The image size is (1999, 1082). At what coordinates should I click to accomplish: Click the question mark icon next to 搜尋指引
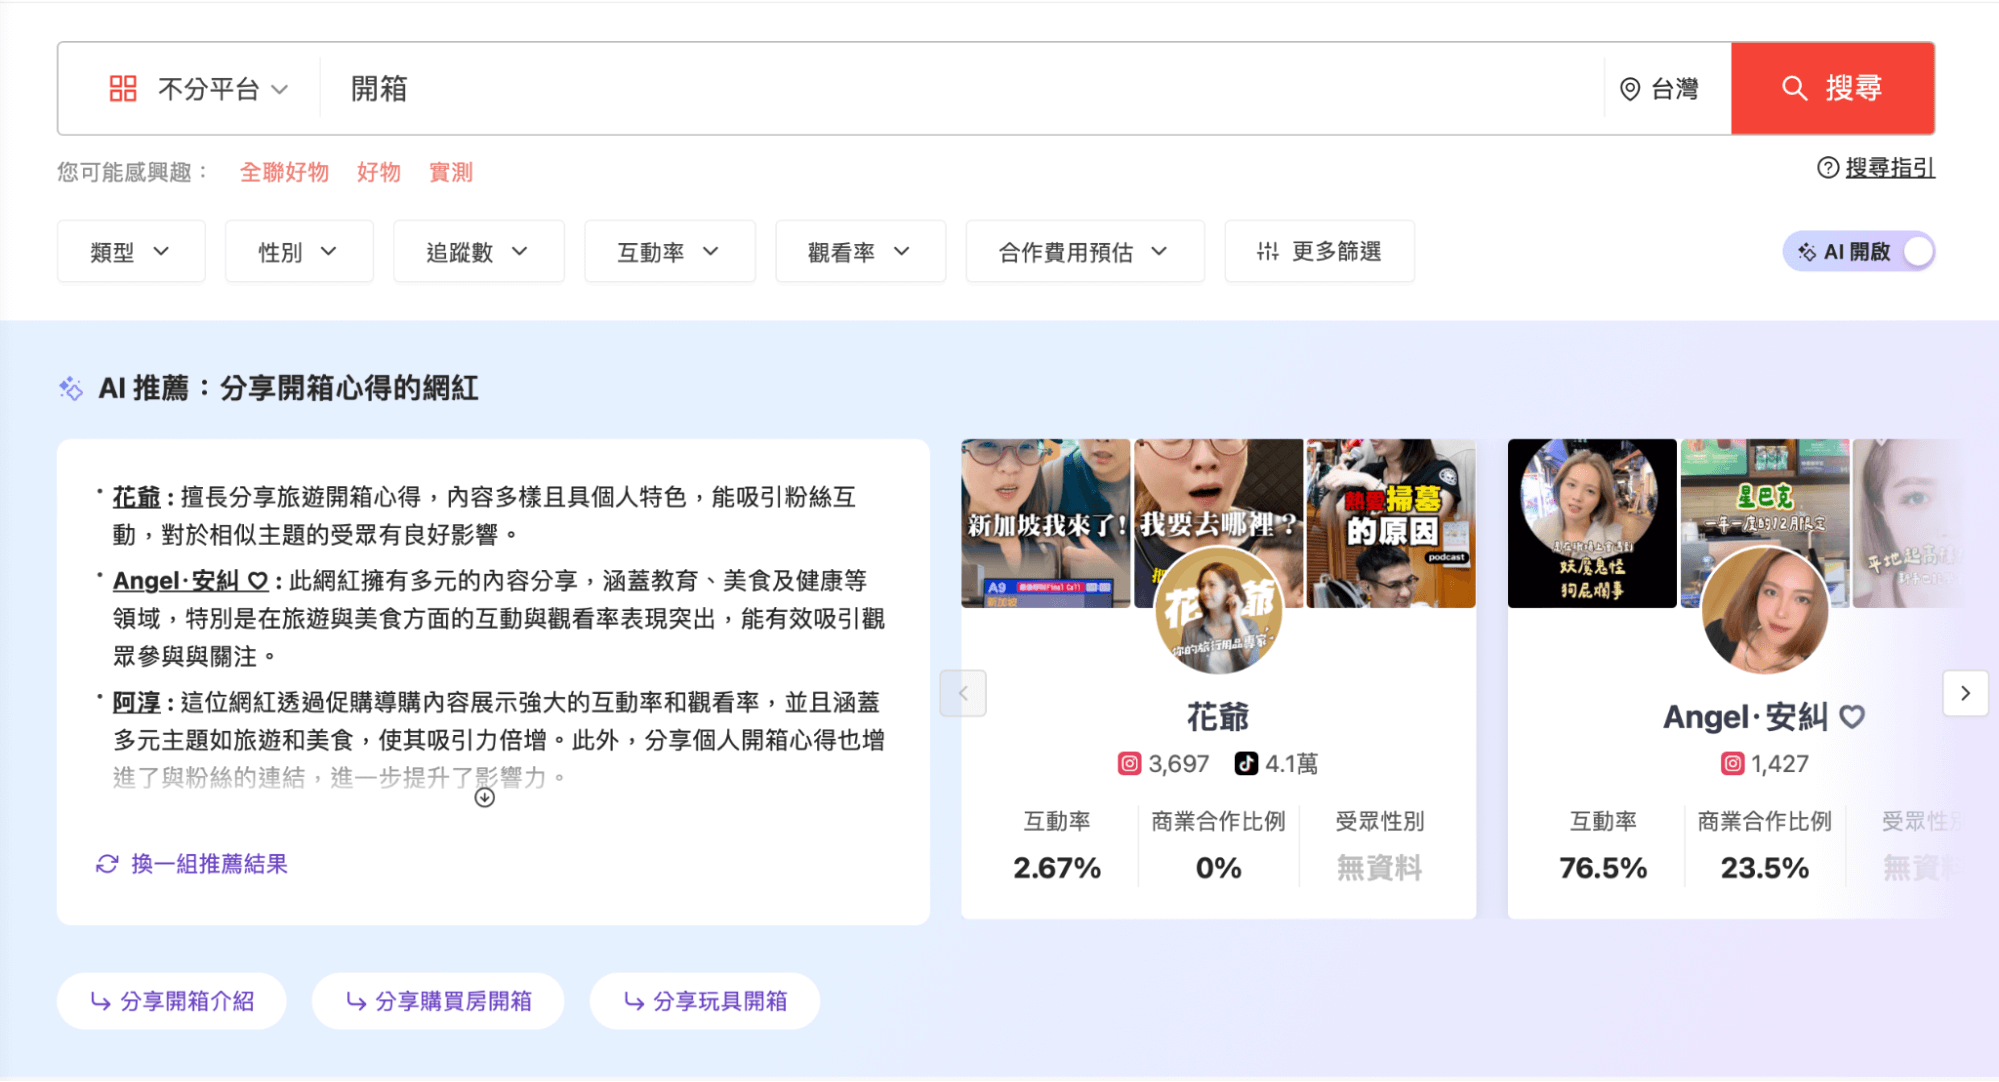(1827, 168)
